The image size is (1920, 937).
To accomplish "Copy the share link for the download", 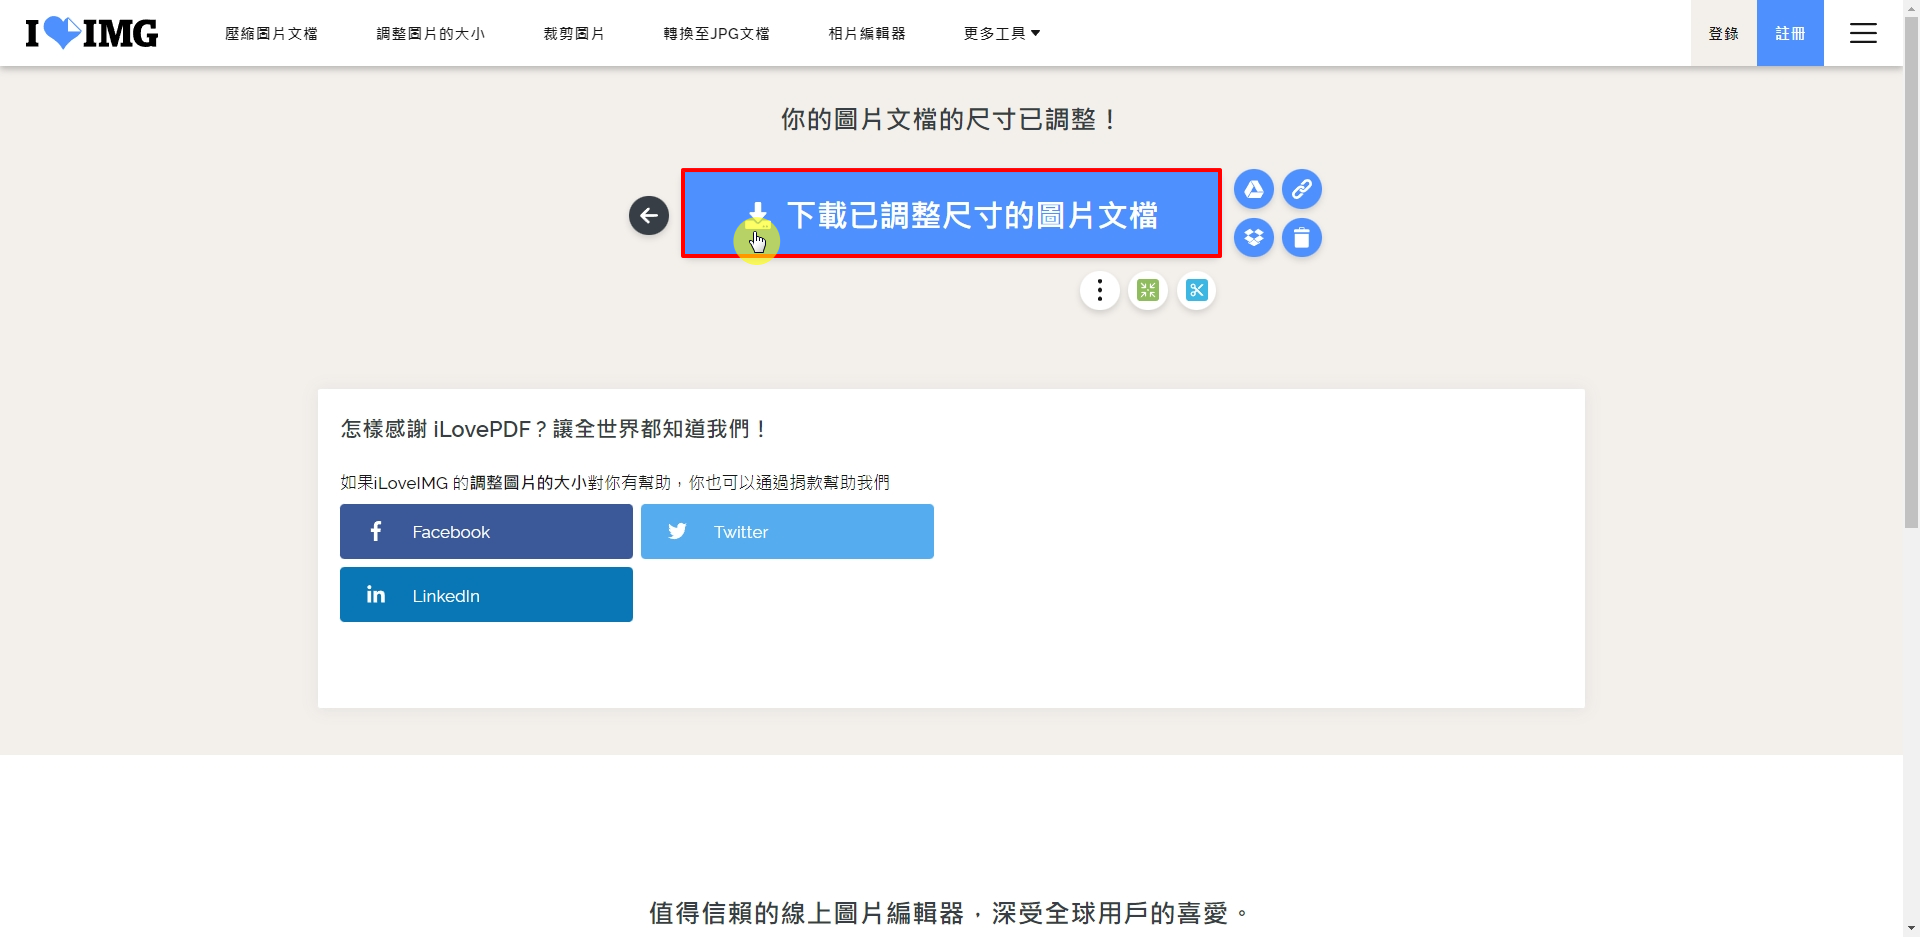I will coord(1301,189).
